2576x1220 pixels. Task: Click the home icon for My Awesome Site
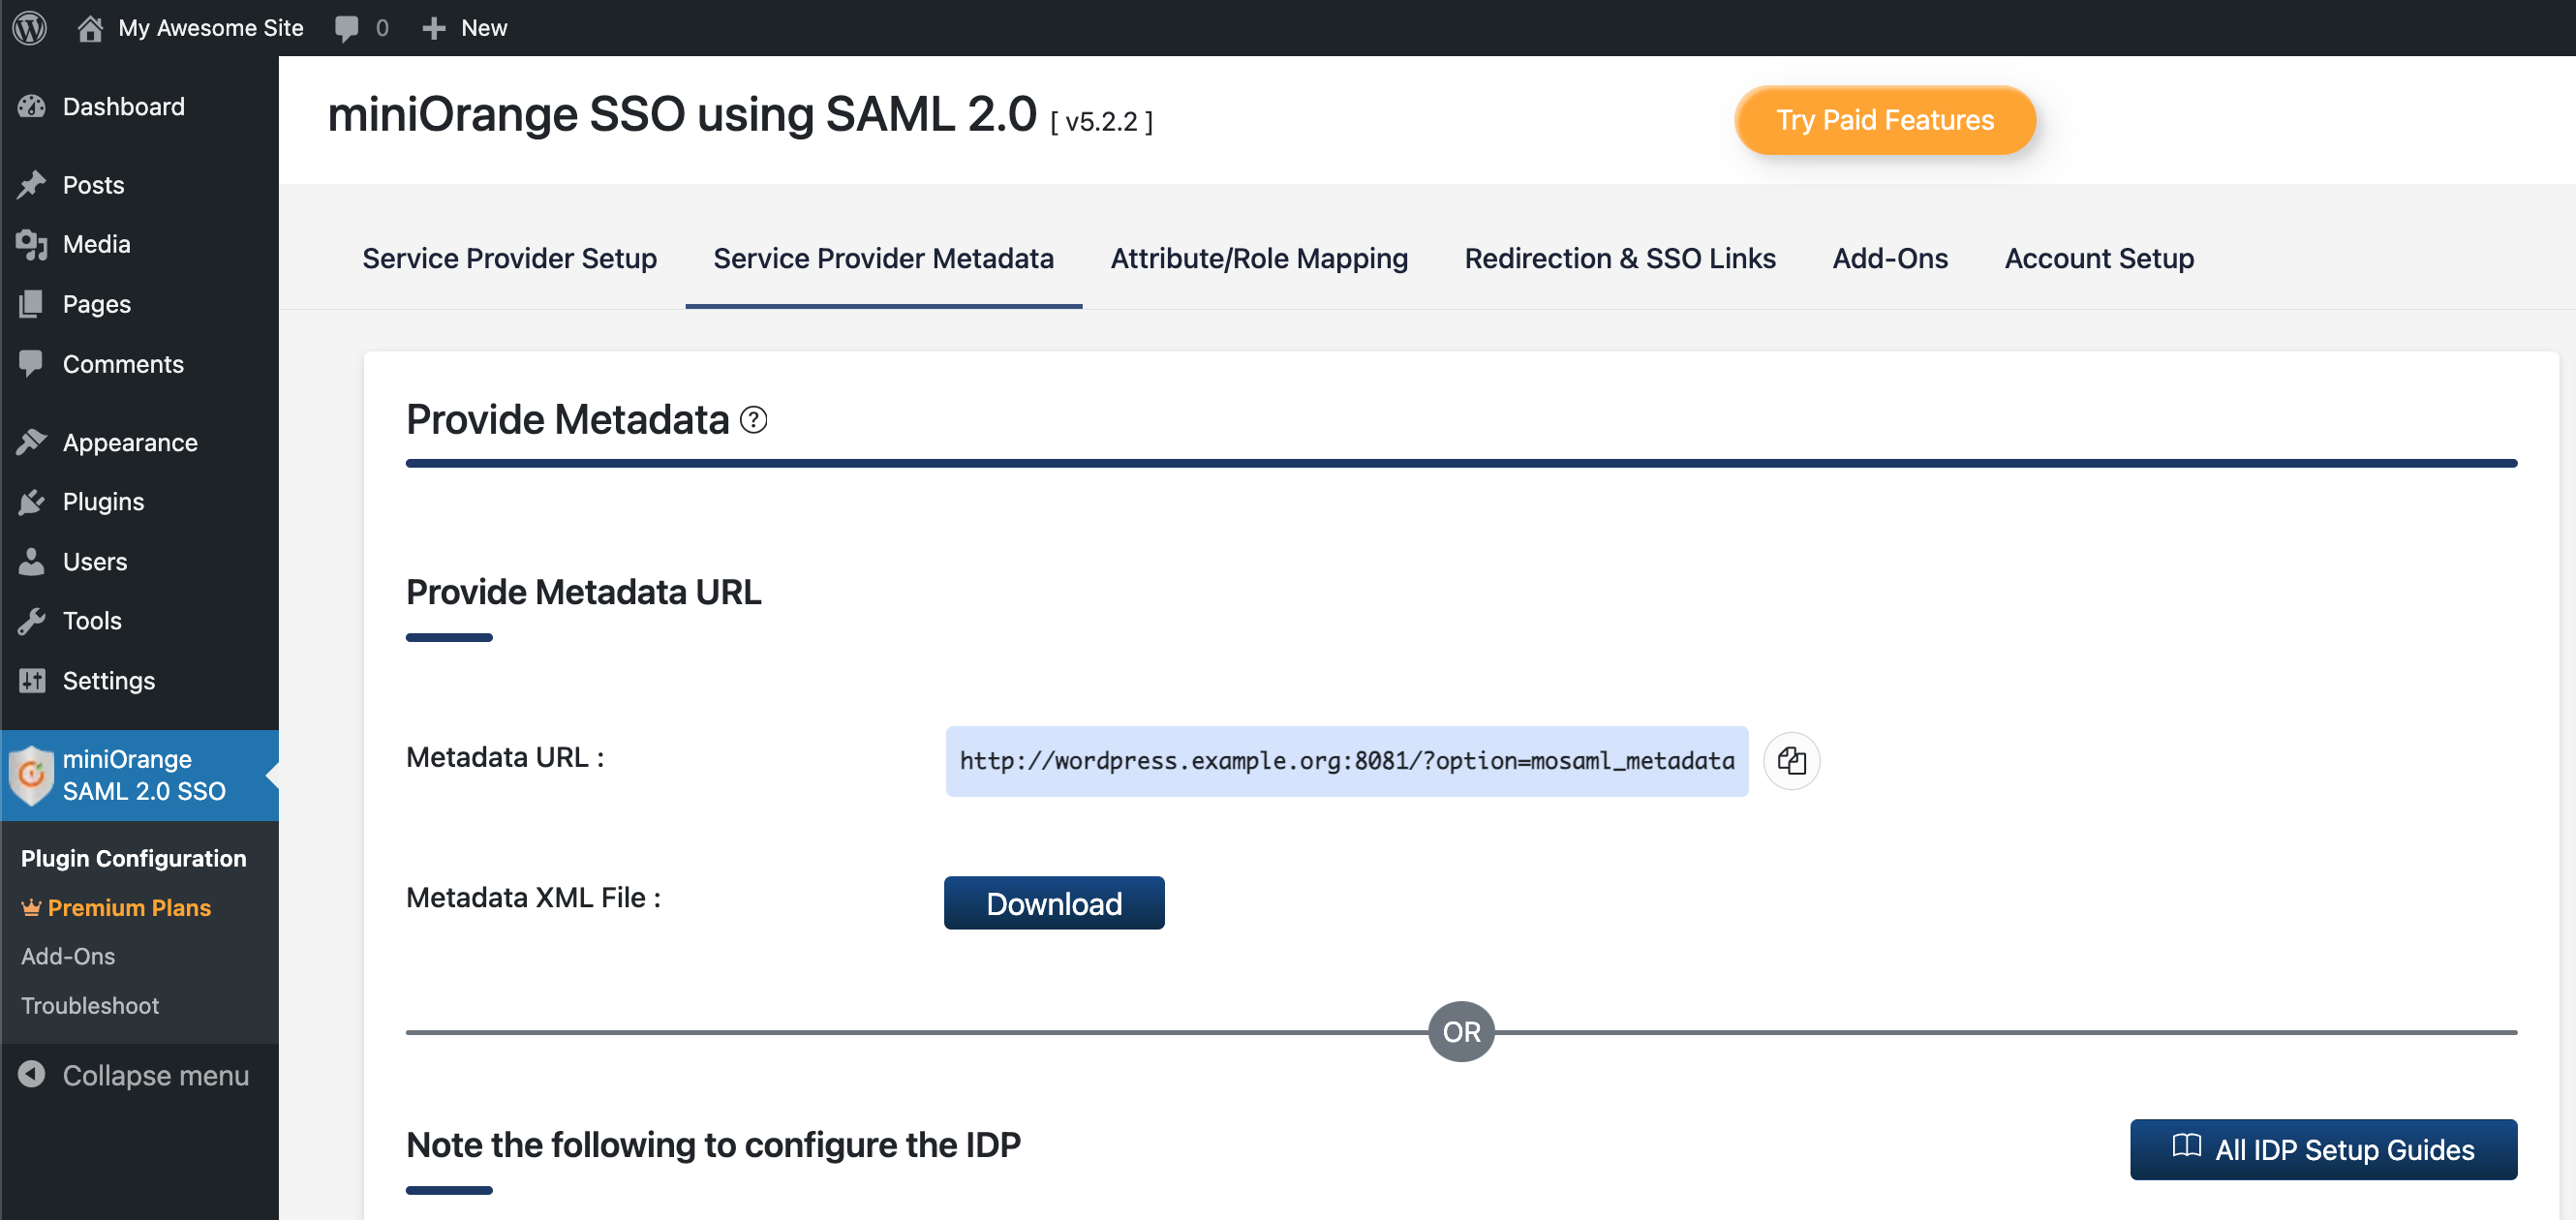(x=90, y=27)
